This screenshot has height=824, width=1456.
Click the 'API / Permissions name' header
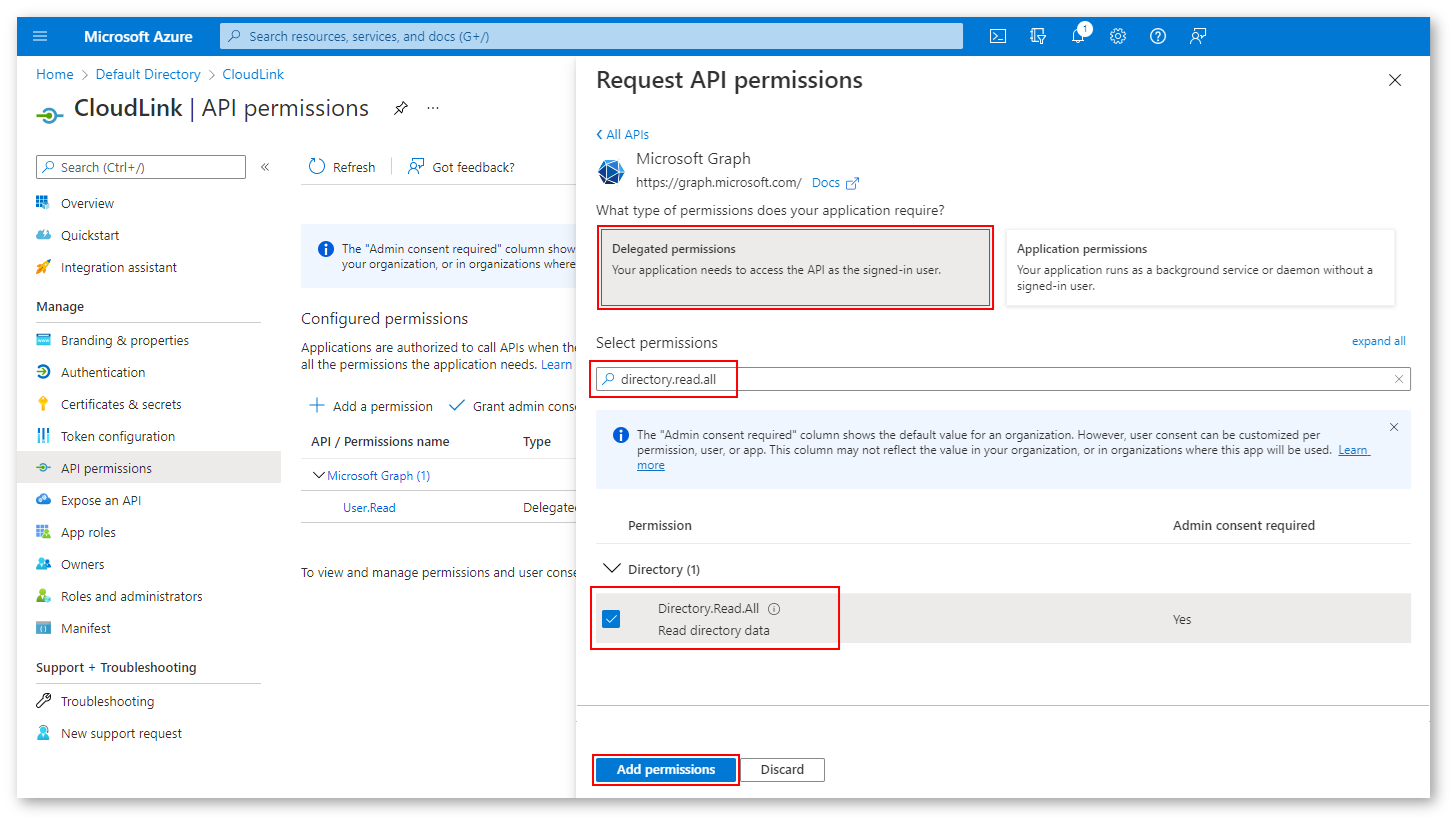380,441
